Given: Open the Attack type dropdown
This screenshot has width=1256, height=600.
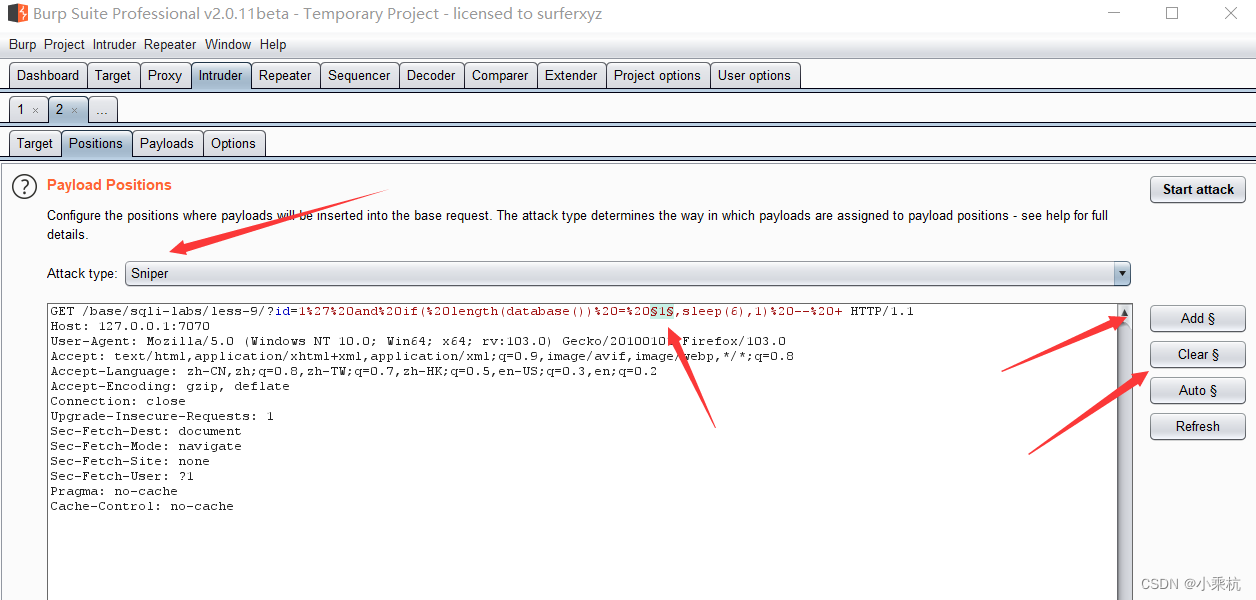Looking at the screenshot, I should (x=628, y=273).
